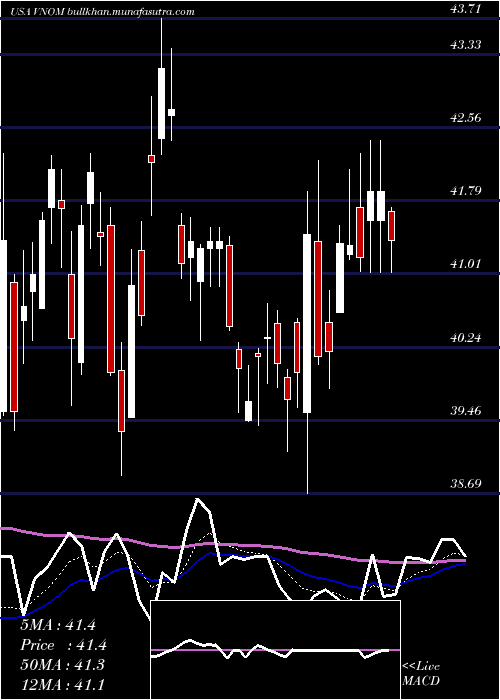Click the last red candlestick on the right
The height and width of the screenshot is (700, 500).
click(x=392, y=226)
